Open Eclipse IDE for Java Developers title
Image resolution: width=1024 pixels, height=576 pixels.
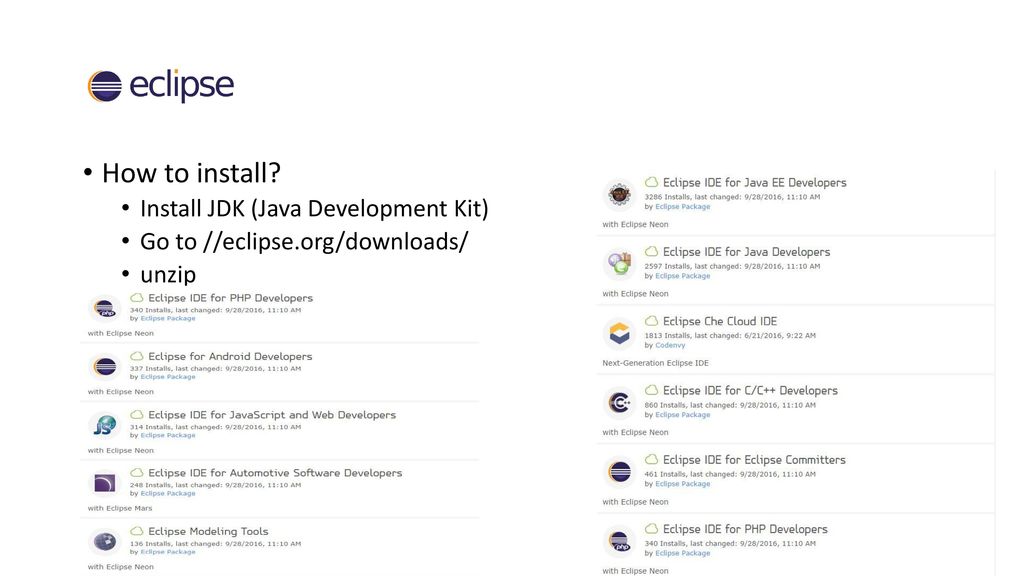746,252
